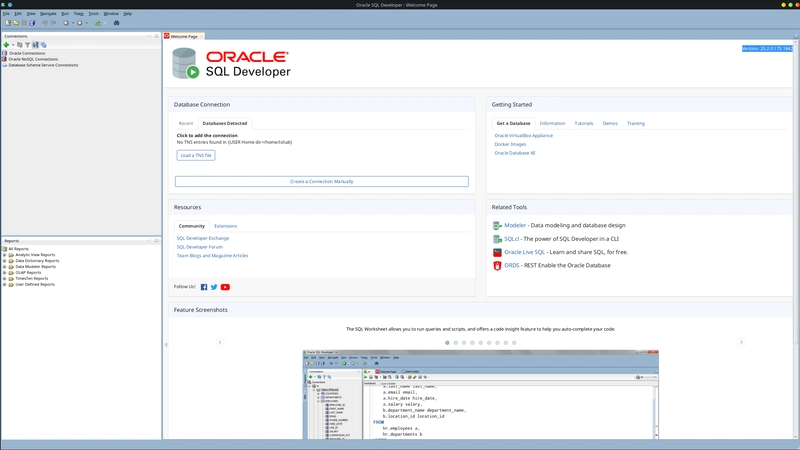Viewport: 800px width, 450px height.
Task: Click the Save disk toolbar icon
Action: click(24, 23)
